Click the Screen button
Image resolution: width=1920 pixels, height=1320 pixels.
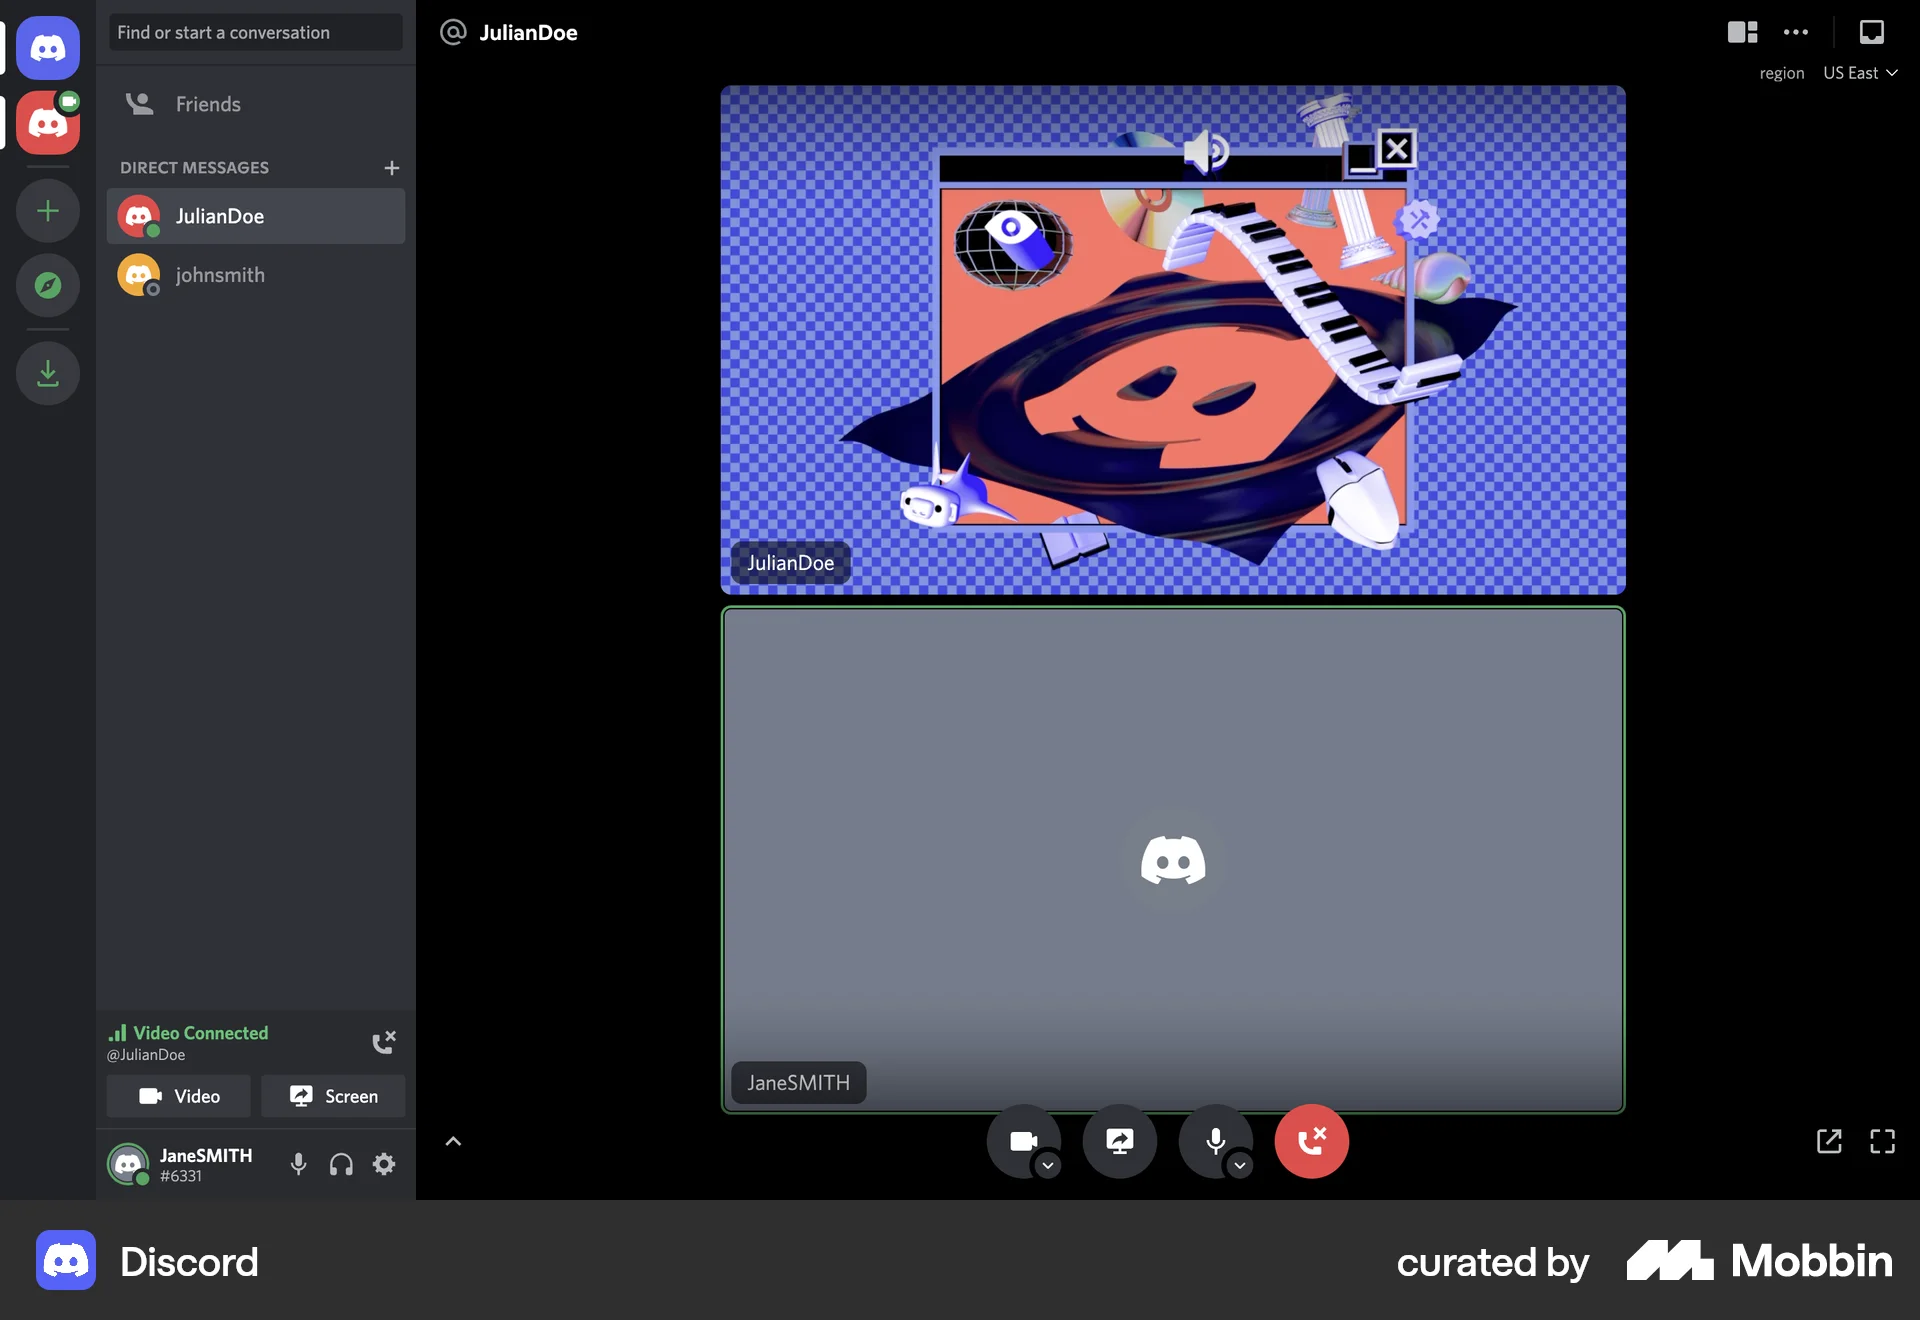point(333,1096)
